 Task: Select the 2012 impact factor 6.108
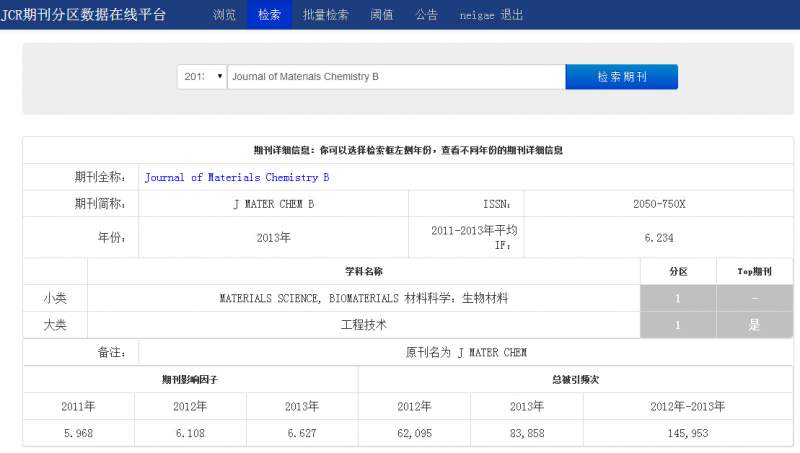tap(190, 433)
